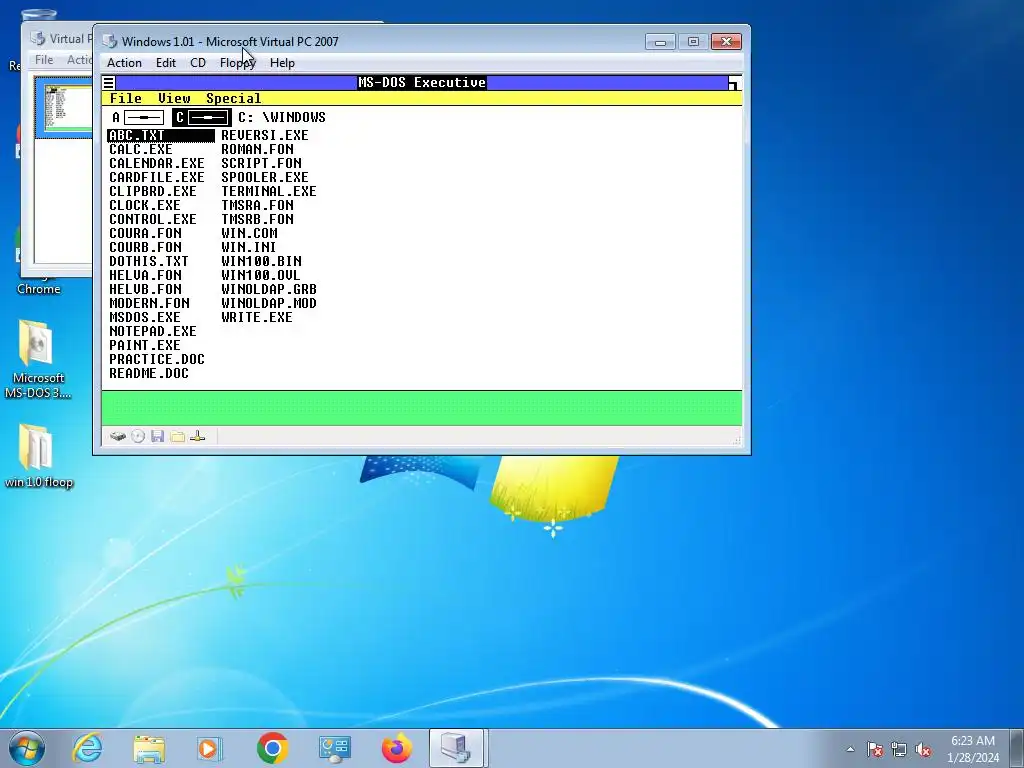The height and width of the screenshot is (768, 1024).
Task: Open Windows Explorer from taskbar
Action: [149, 748]
